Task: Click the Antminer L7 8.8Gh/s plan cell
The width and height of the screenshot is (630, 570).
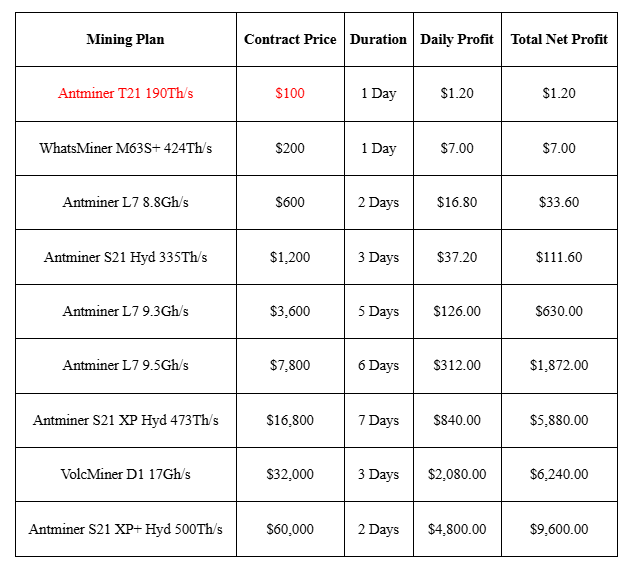Action: point(125,202)
